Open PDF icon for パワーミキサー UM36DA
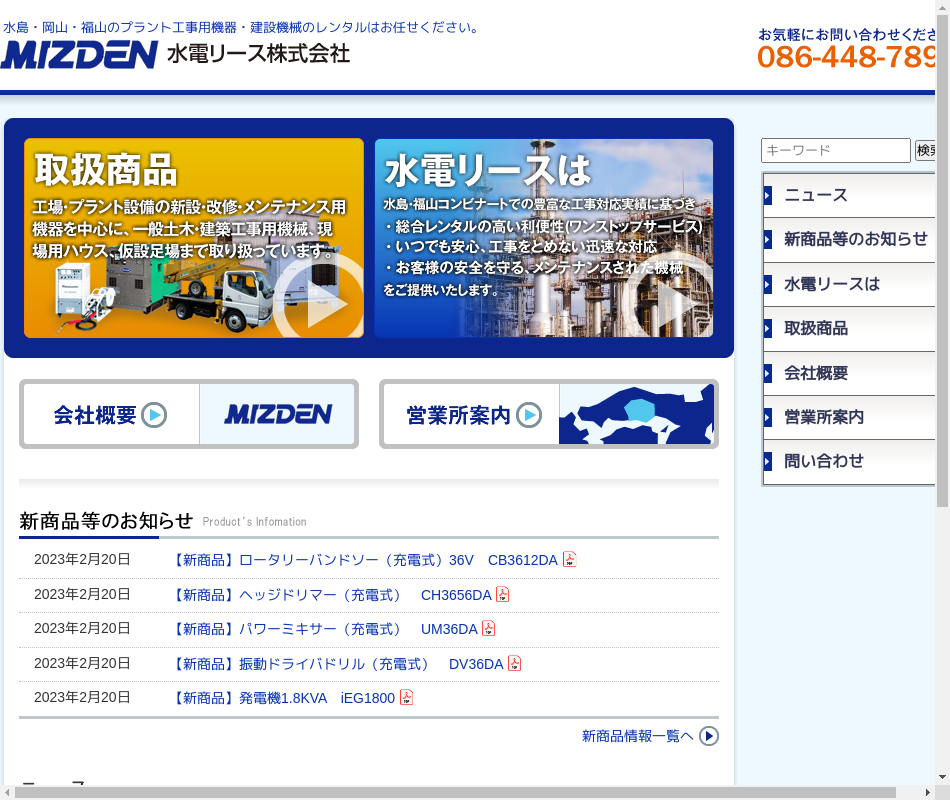Image resolution: width=950 pixels, height=800 pixels. [489, 629]
